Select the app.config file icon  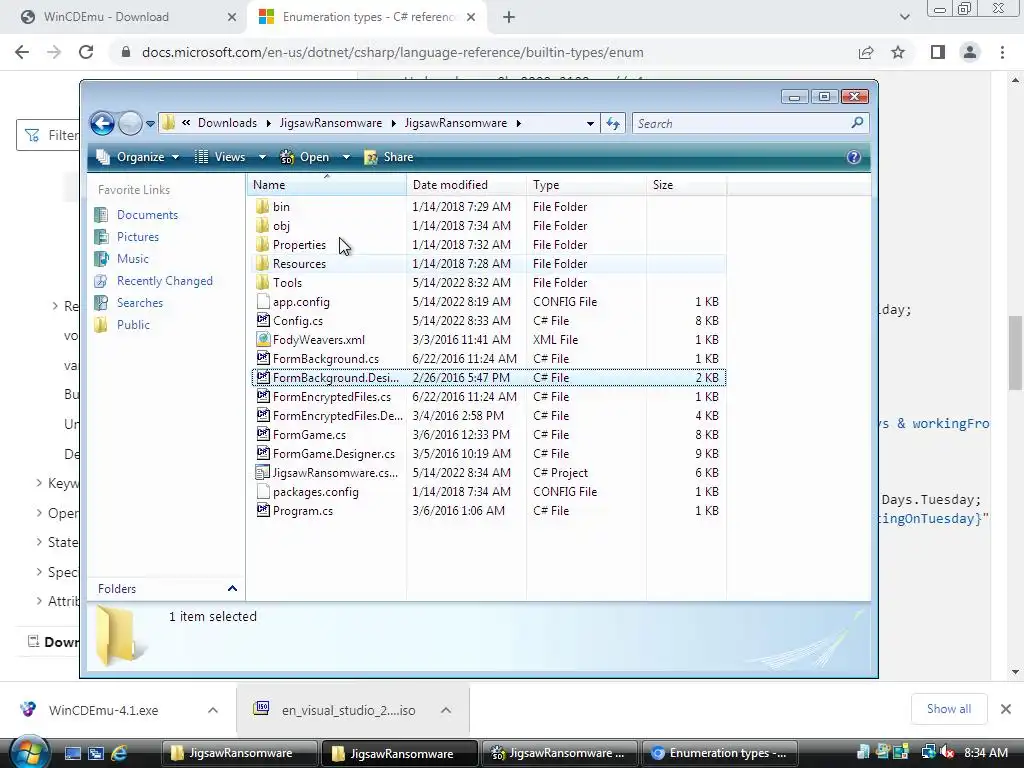coord(263,301)
